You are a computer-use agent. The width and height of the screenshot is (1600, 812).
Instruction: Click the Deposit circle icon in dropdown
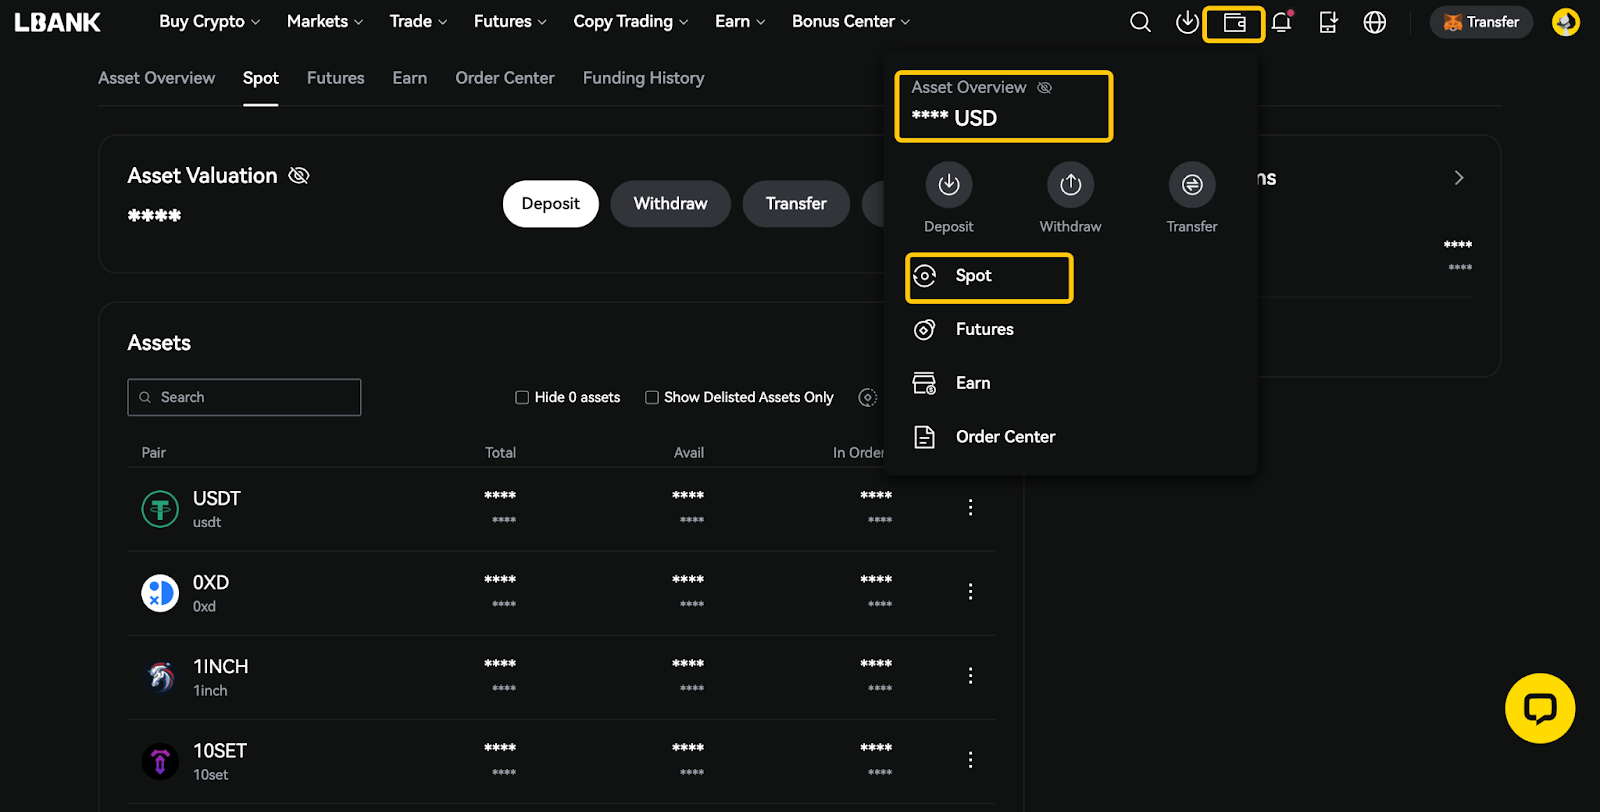pyautogui.click(x=949, y=184)
